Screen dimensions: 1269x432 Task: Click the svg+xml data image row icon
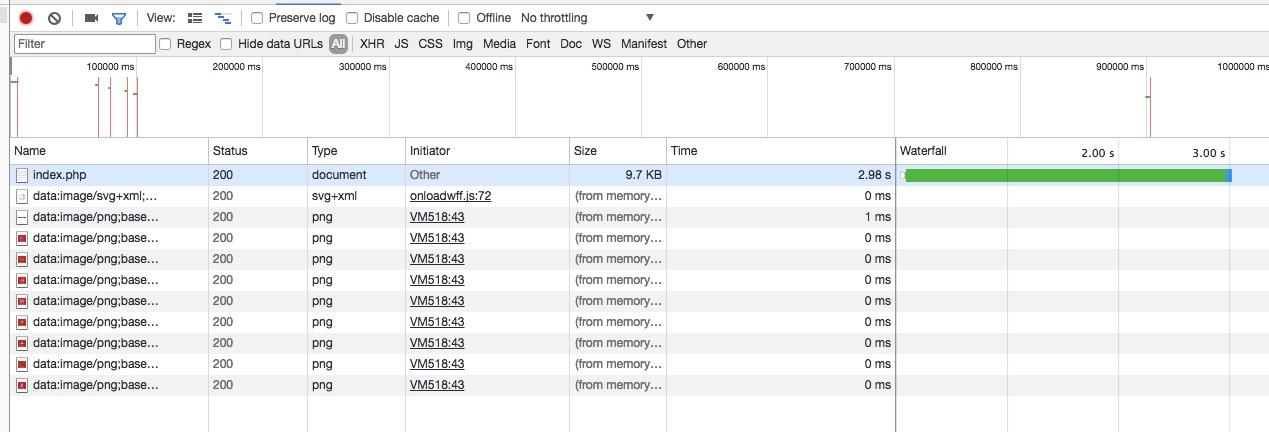(22, 196)
